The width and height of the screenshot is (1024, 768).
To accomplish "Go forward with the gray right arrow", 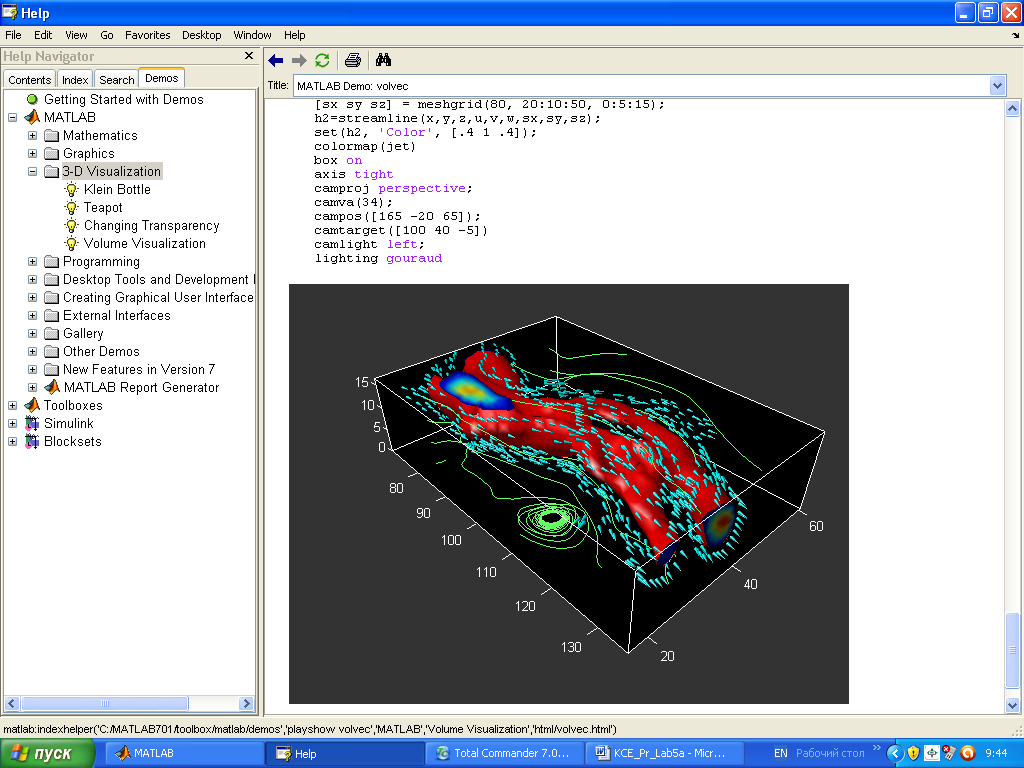I will (299, 61).
